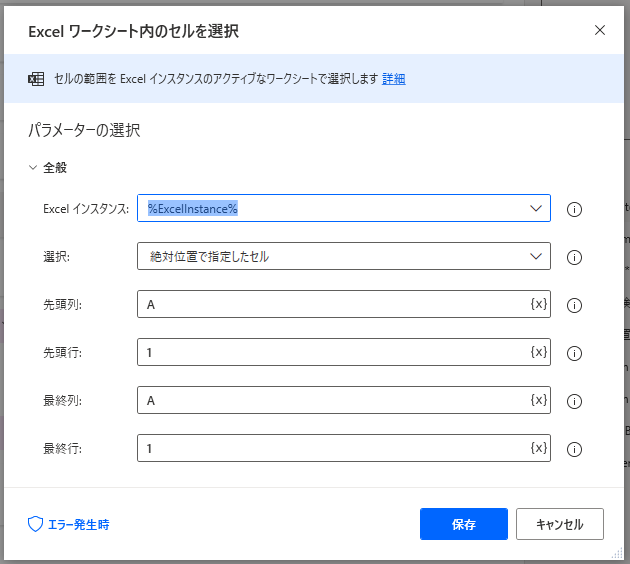630x564 pixels.
Task: Click info icon beside 選択 dropdown
Action: pyautogui.click(x=575, y=257)
